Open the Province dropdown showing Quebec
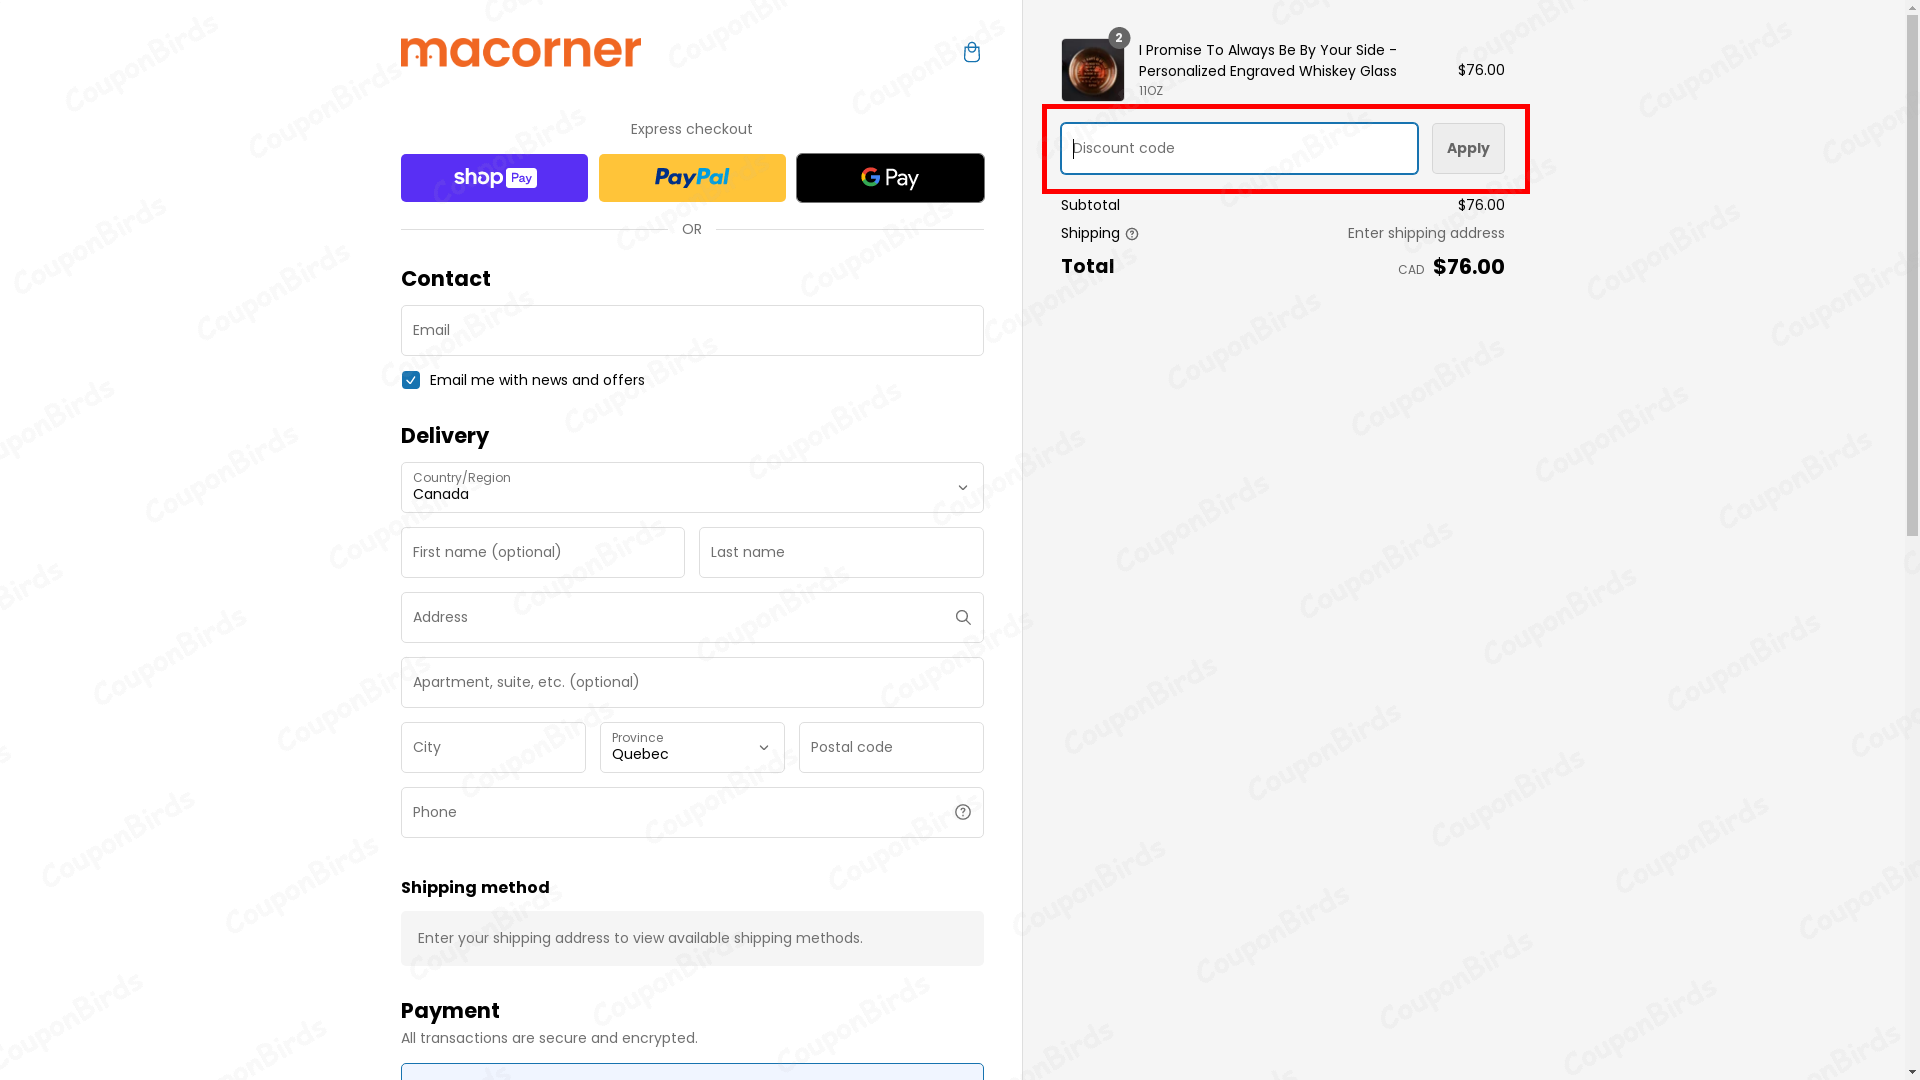1920x1080 pixels. [692, 747]
